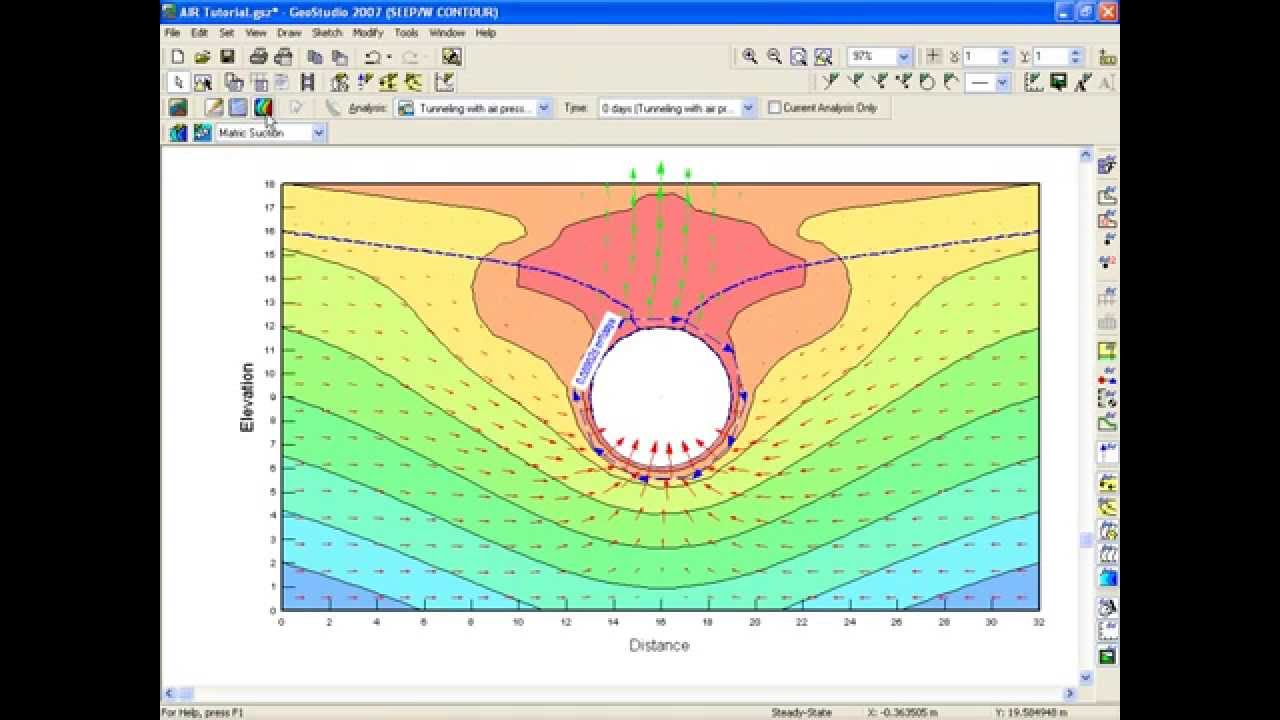This screenshot has height=720, width=1280.
Task: Click the picture icon right of Redo
Action: [451, 57]
